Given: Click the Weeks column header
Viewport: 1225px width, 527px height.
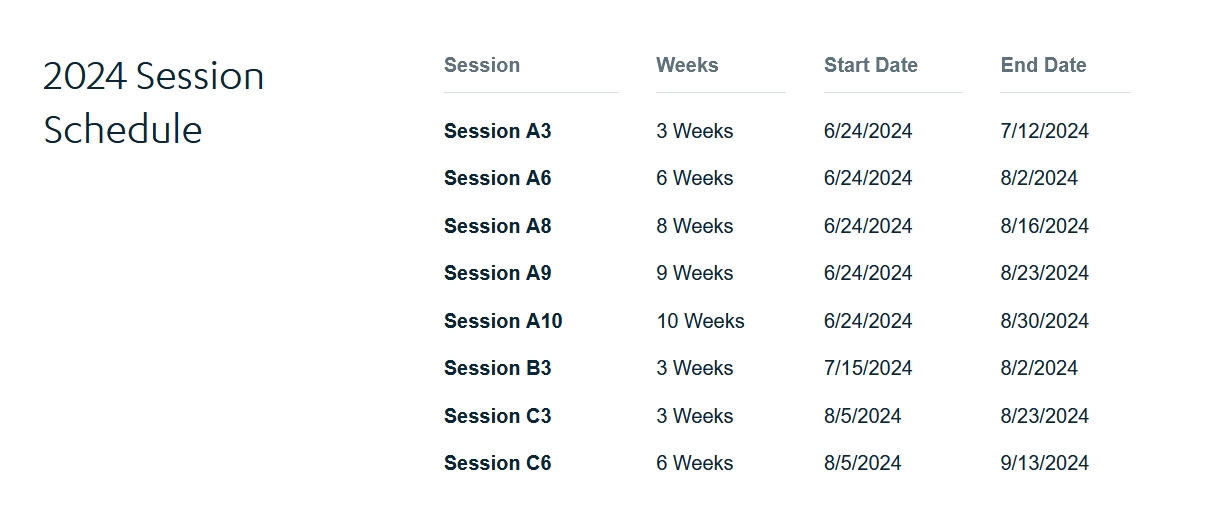Looking at the screenshot, I should [687, 65].
